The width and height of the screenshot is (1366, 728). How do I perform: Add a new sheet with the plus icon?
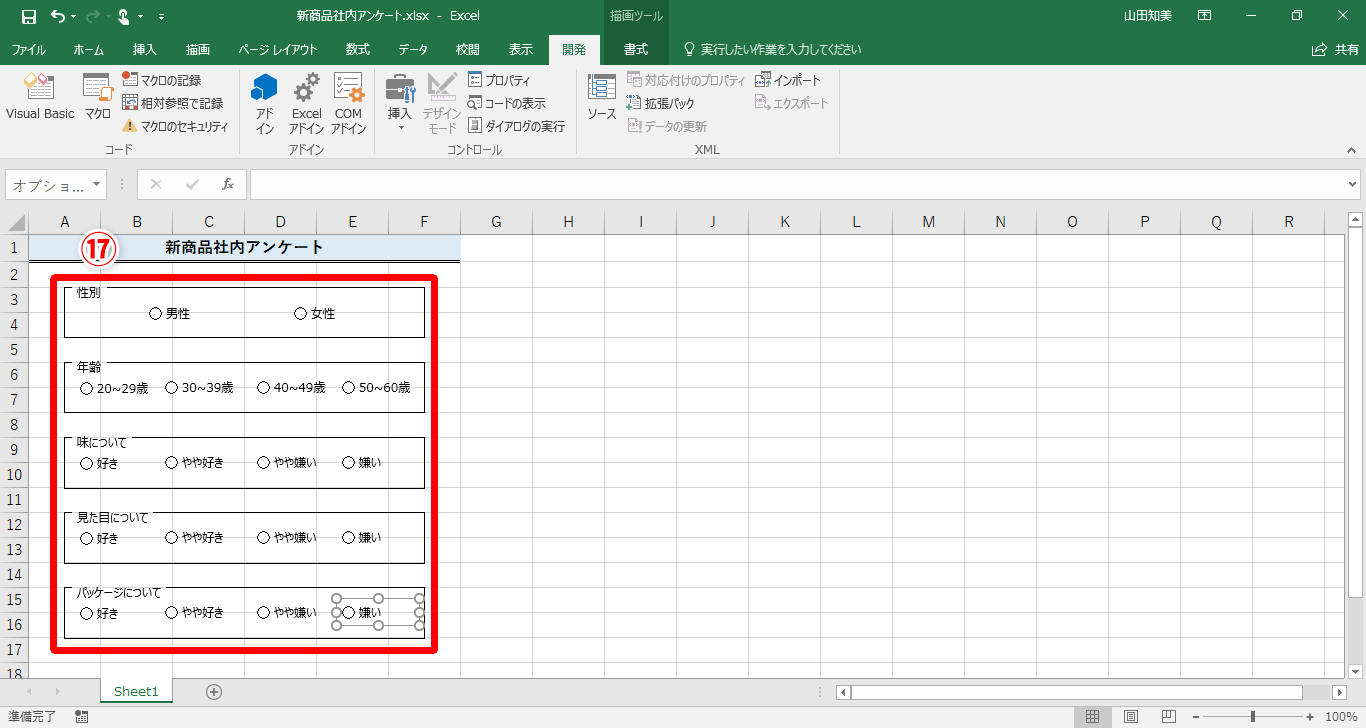(213, 691)
